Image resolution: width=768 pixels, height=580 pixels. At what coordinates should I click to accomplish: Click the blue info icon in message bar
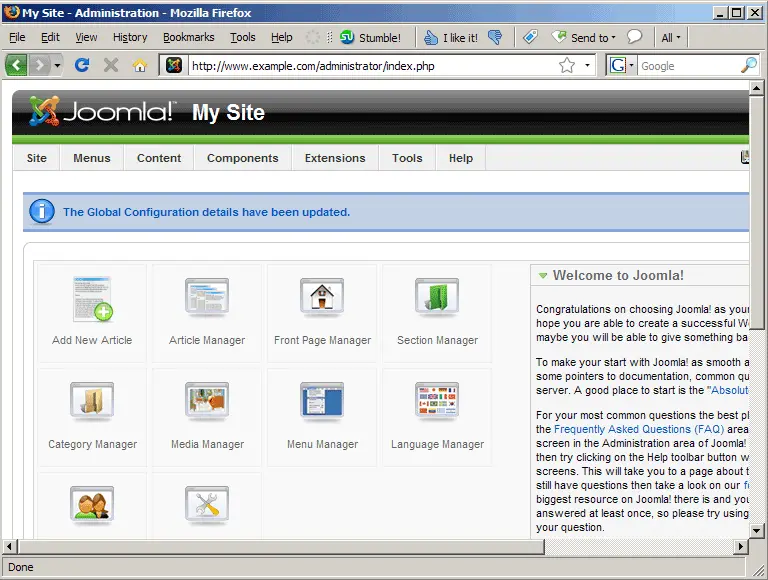(x=42, y=212)
